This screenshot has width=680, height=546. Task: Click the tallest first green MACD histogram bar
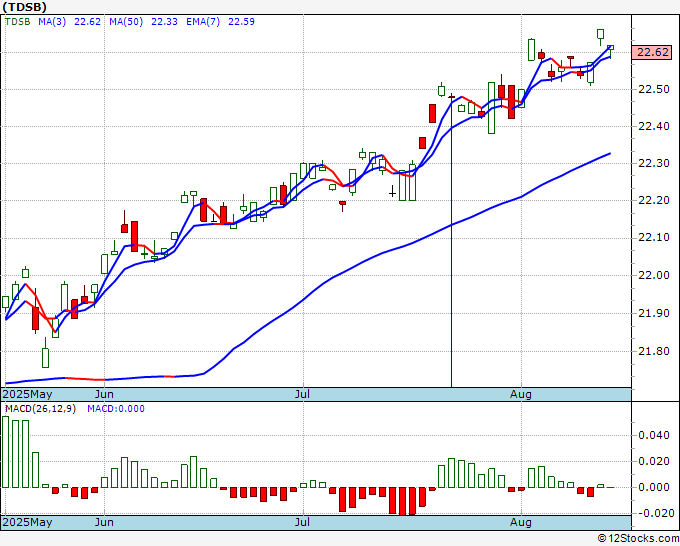coord(5,452)
